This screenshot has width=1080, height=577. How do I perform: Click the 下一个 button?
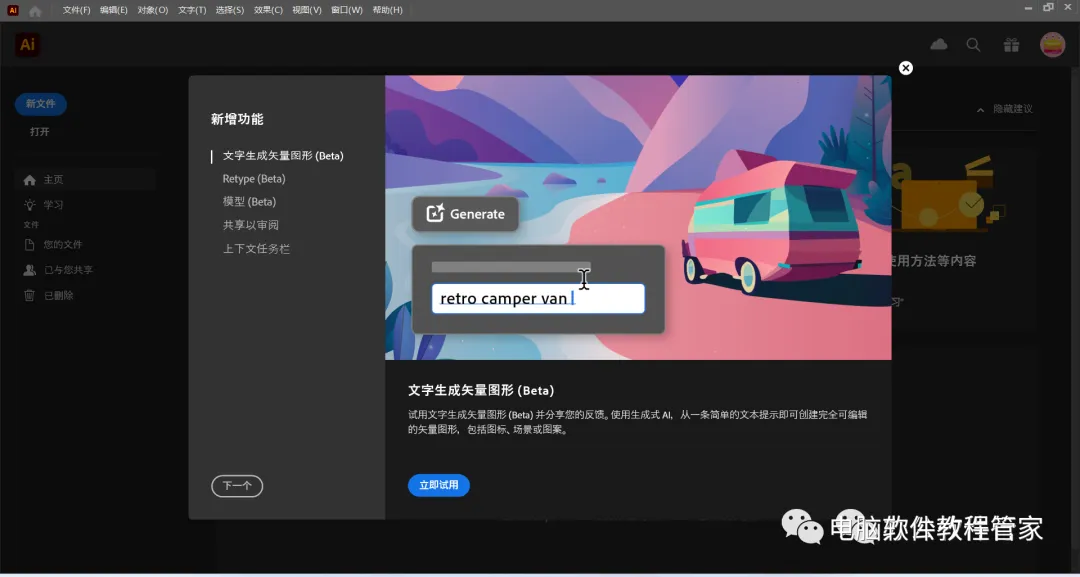(x=237, y=486)
